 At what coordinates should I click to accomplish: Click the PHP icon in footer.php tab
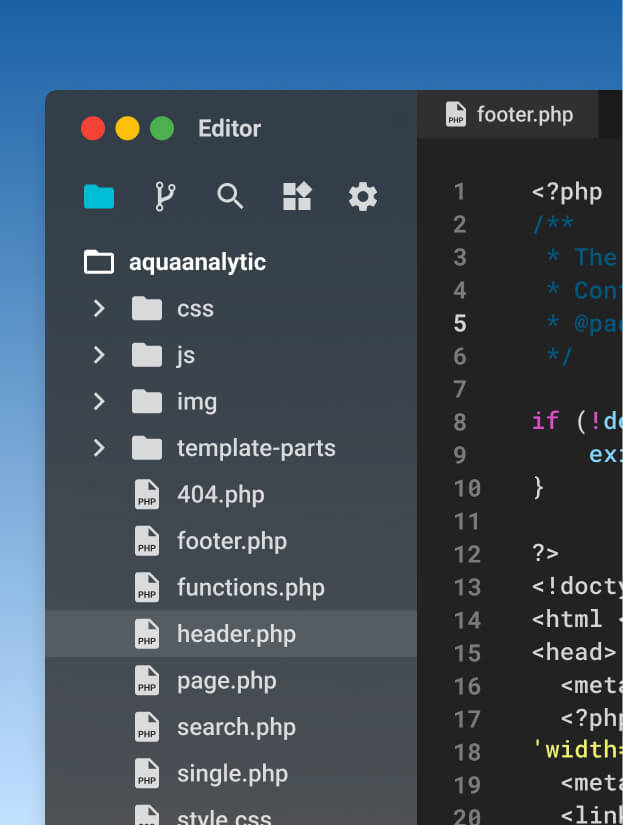coord(456,114)
